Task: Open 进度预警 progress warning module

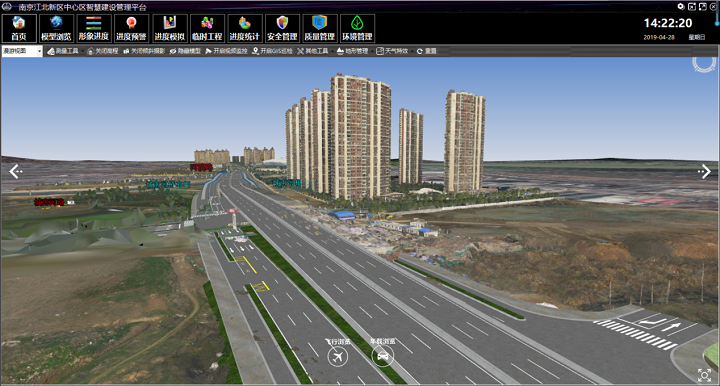Action: pos(131,28)
